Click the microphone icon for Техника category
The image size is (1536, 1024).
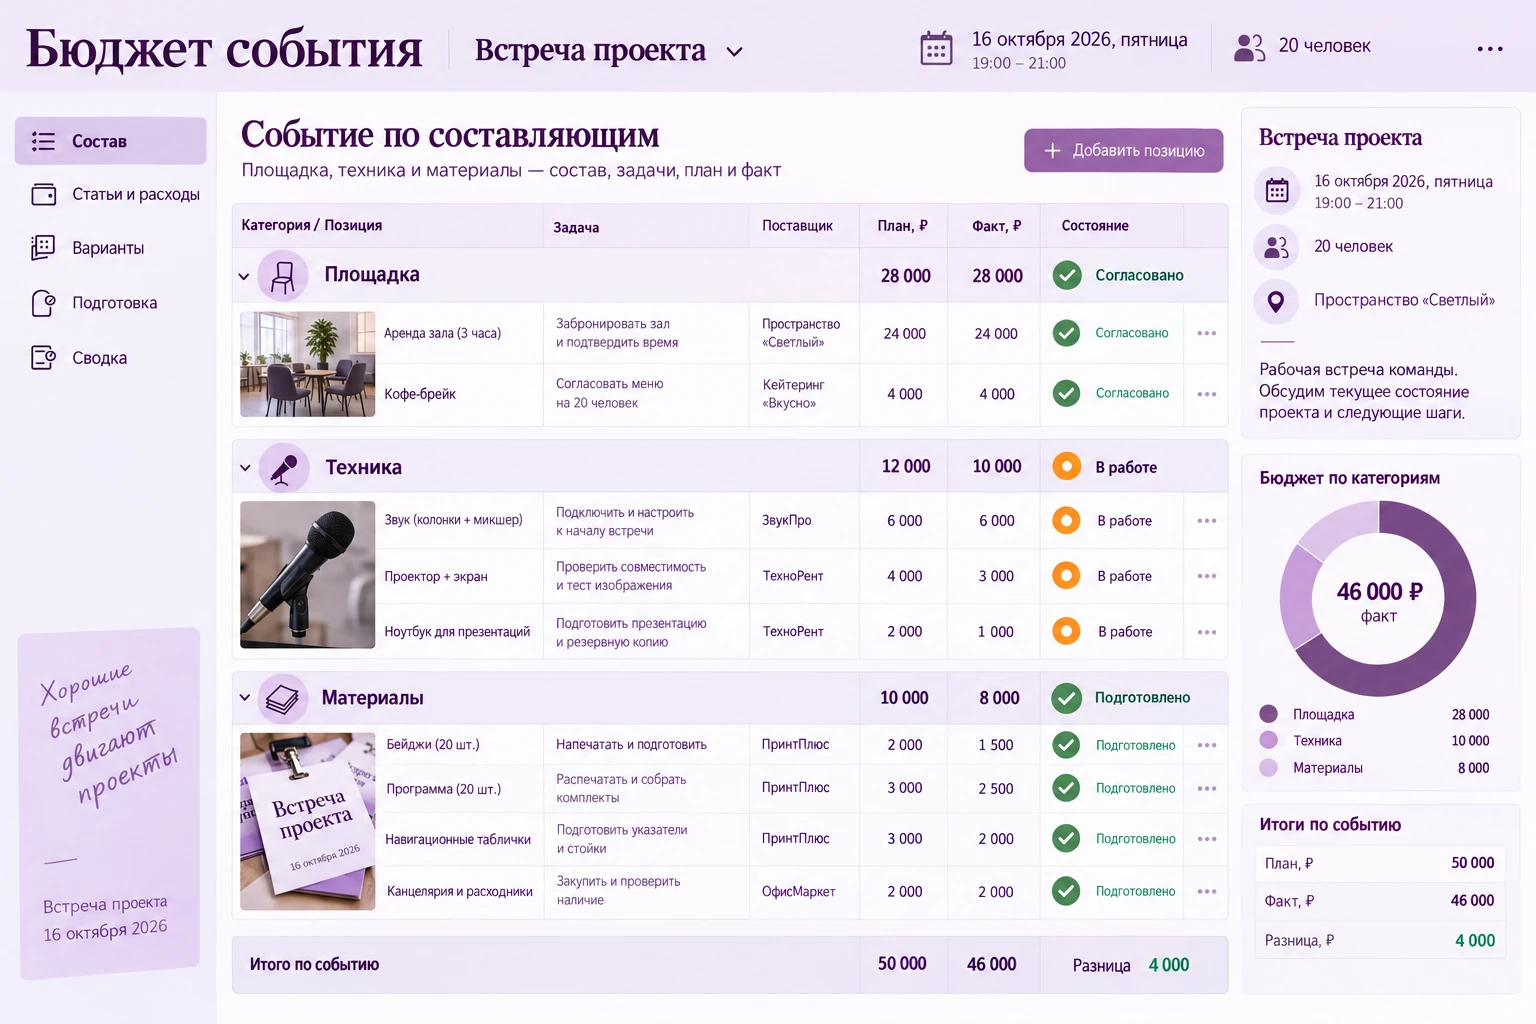[284, 467]
